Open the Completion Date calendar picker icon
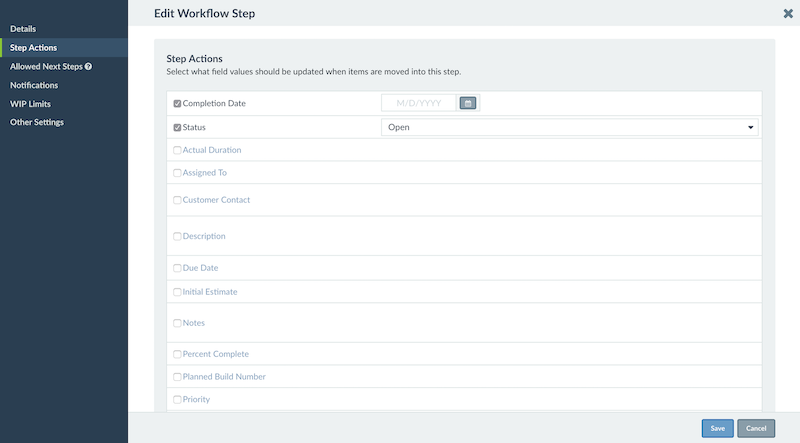The height and width of the screenshot is (443, 800). [x=468, y=103]
